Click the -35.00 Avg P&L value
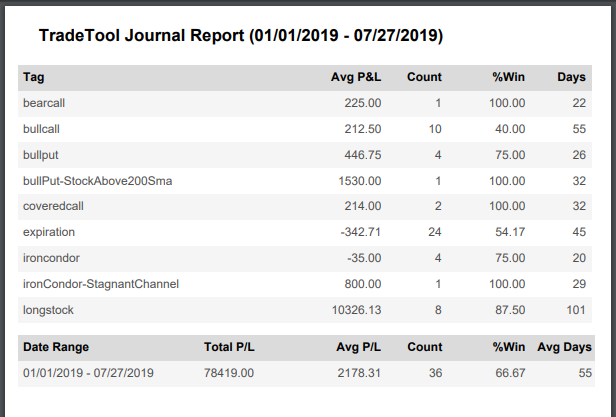 point(364,258)
